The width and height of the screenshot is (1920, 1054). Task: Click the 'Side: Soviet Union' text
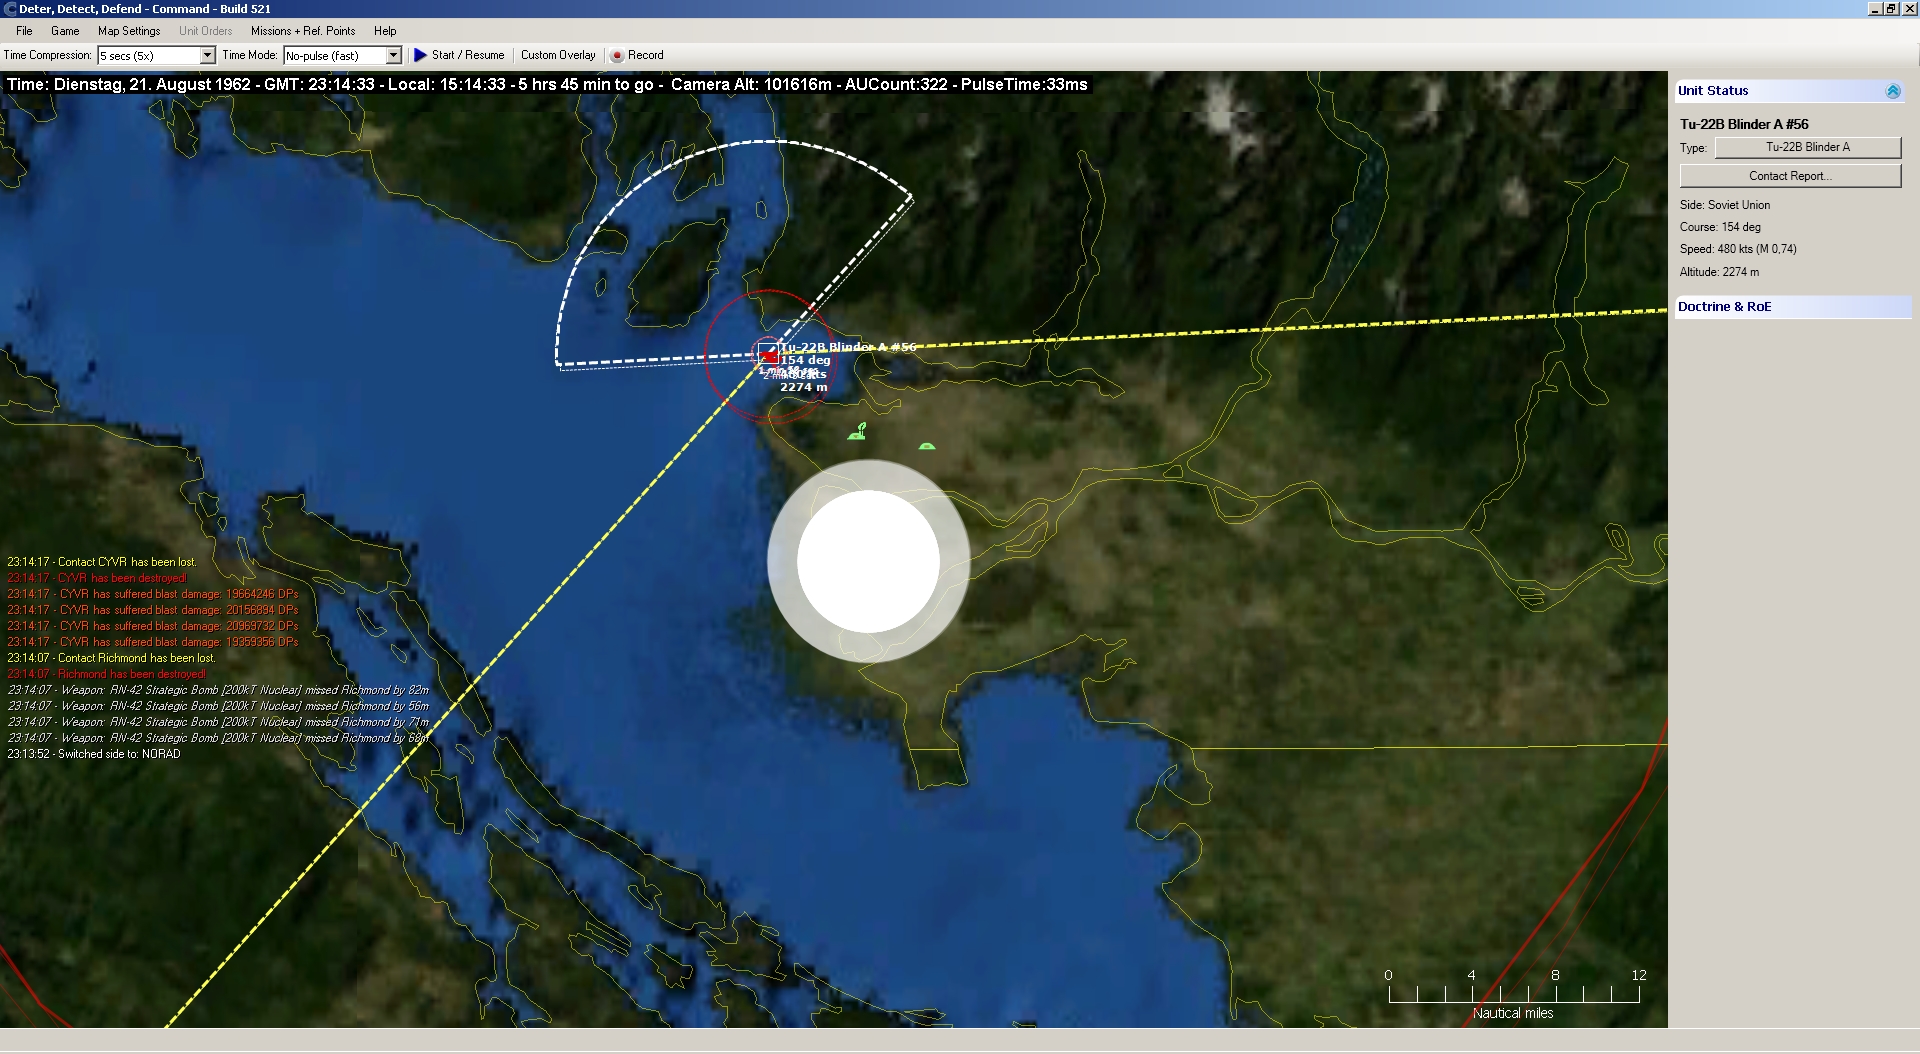pos(1725,205)
